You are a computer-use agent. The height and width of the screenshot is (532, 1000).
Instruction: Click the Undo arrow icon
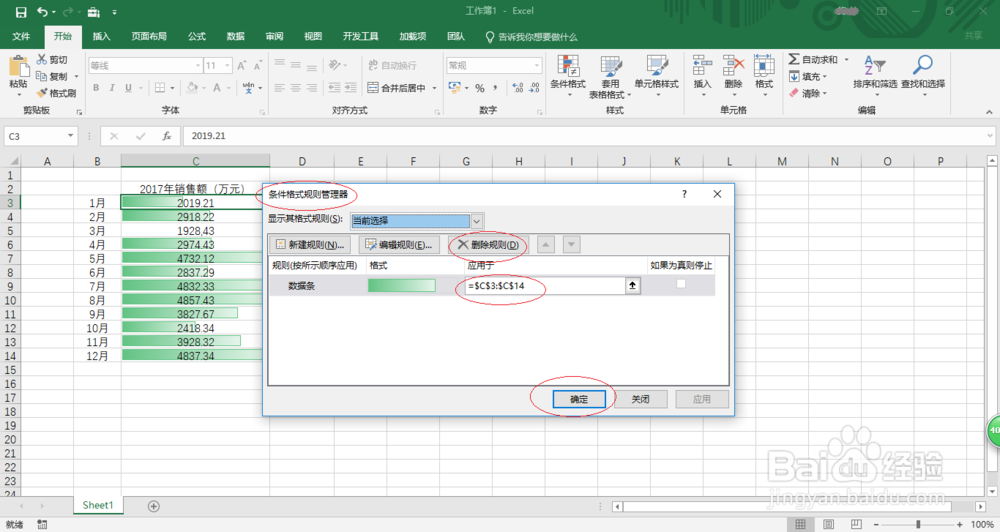point(43,12)
